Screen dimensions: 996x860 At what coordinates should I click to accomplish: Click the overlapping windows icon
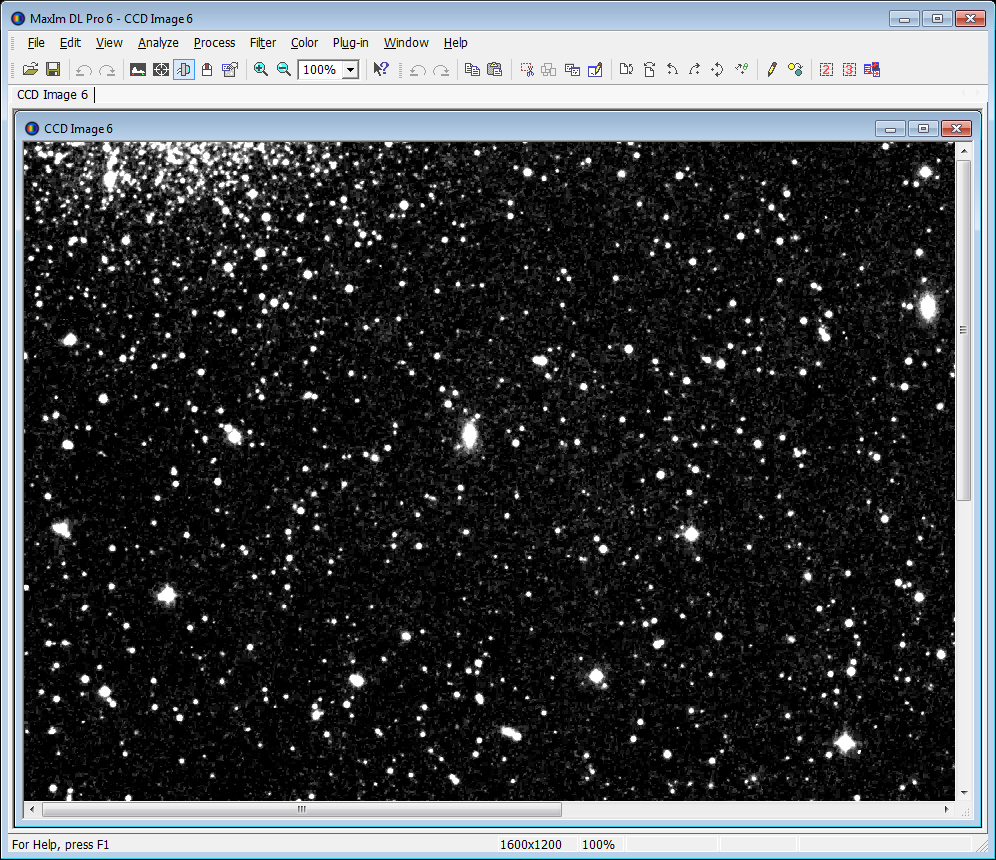click(572, 70)
